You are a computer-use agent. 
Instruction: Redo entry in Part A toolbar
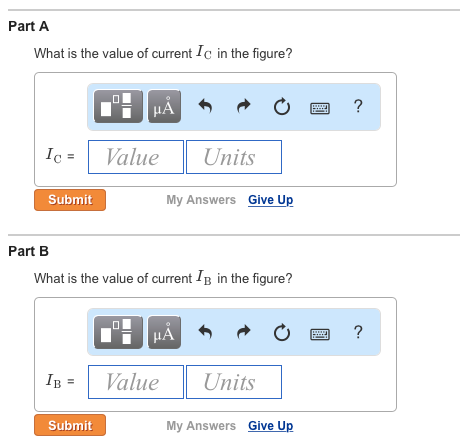click(244, 106)
